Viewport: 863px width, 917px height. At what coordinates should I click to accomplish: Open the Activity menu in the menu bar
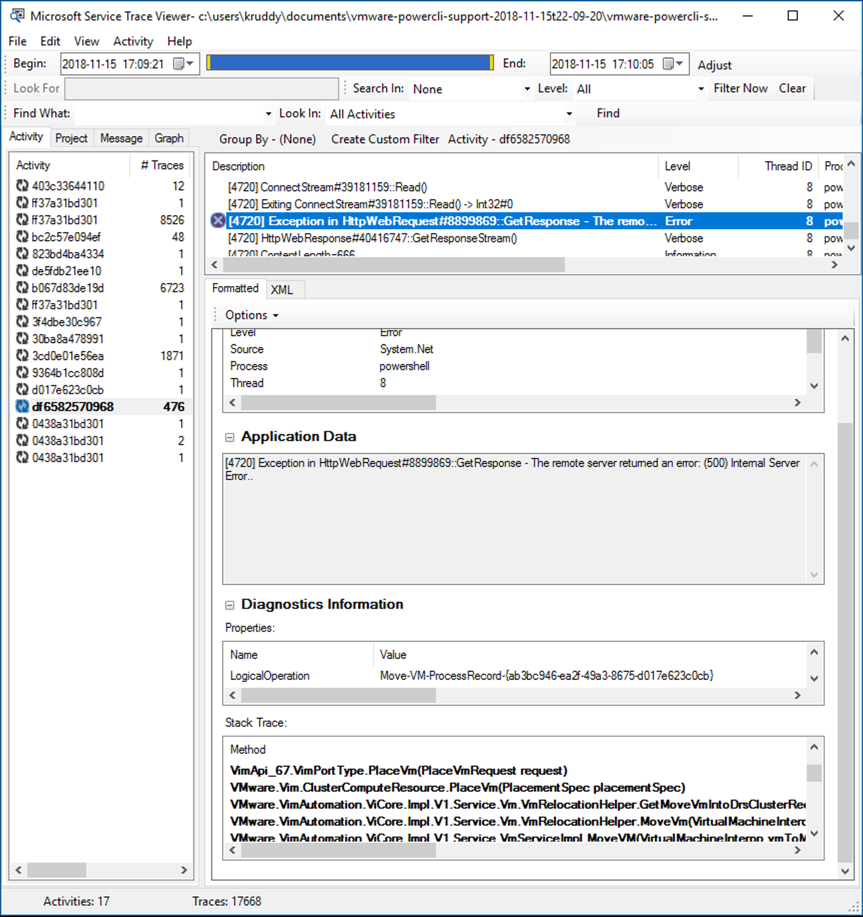[x=133, y=41]
